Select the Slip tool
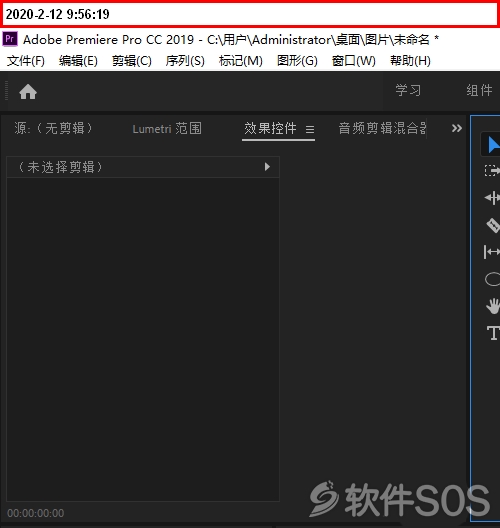Viewport: 500px width, 528px height. (492, 252)
